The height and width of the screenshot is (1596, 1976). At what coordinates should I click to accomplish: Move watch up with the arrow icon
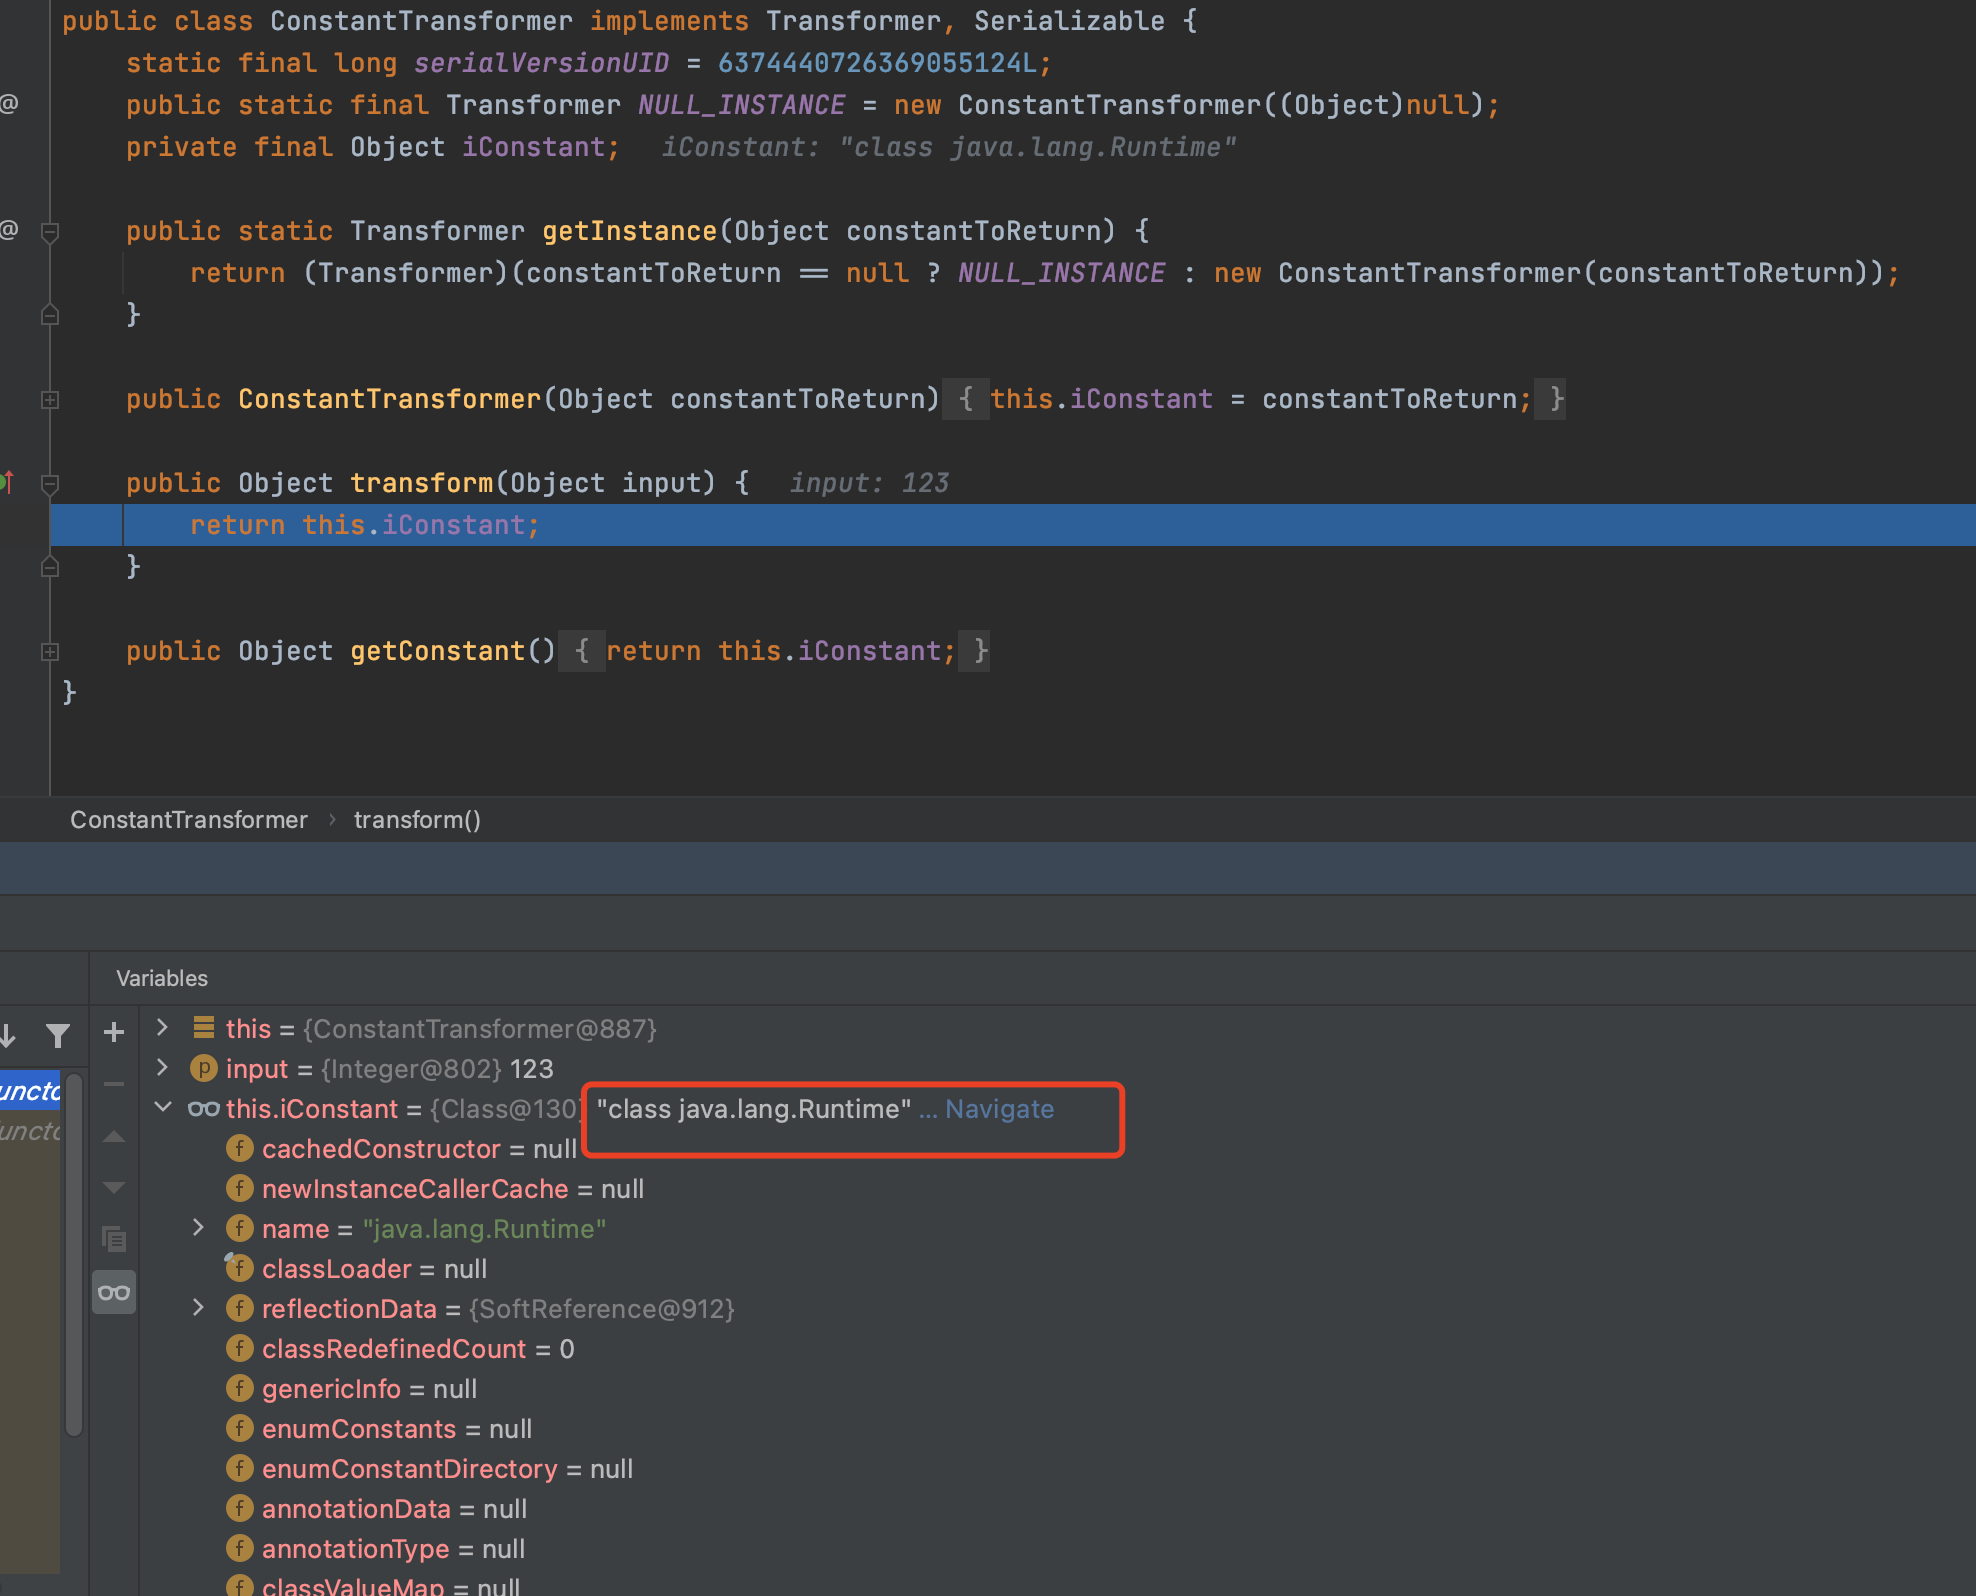click(x=114, y=1136)
